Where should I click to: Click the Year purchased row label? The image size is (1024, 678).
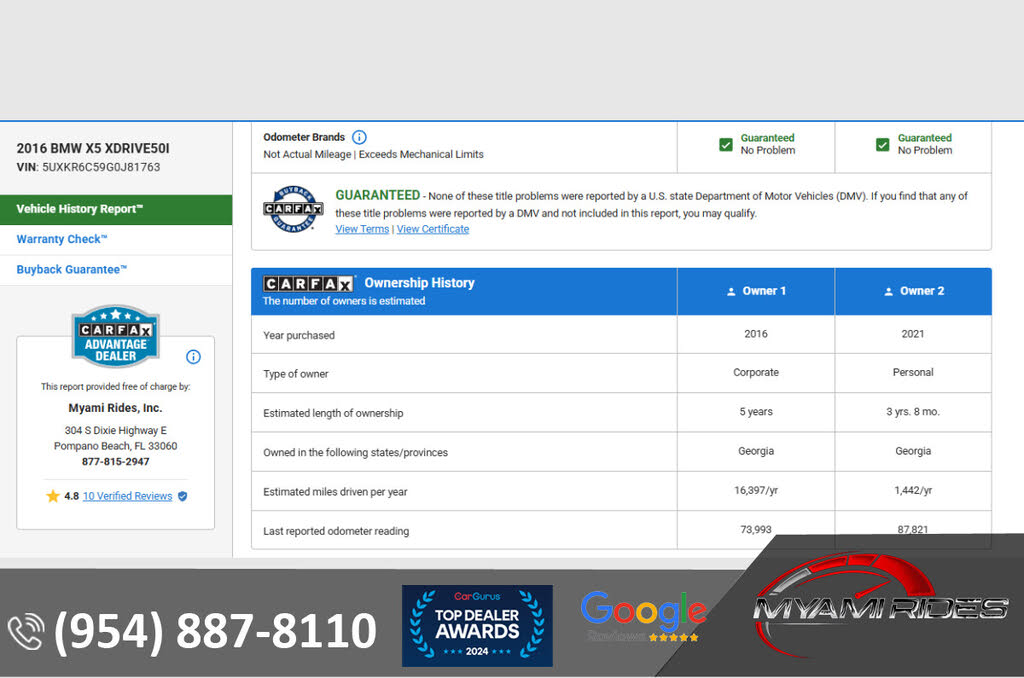point(299,335)
